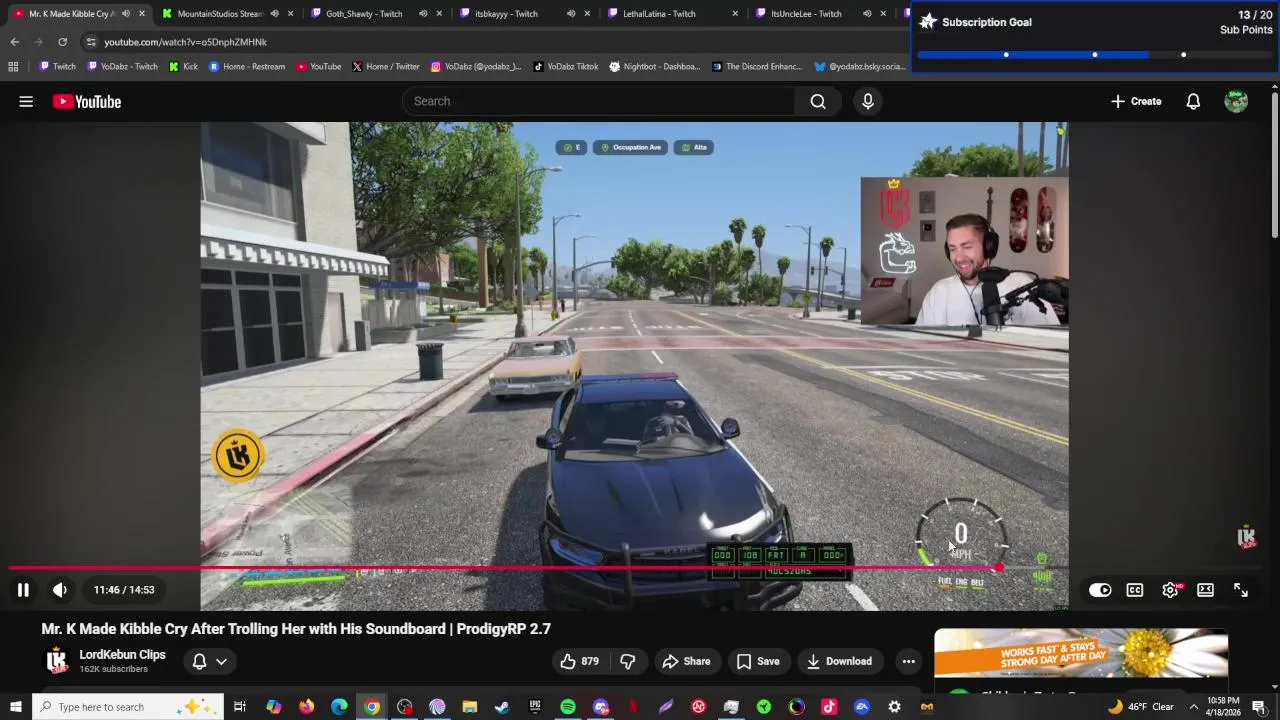Enter fullscreen video mode

click(x=1241, y=590)
